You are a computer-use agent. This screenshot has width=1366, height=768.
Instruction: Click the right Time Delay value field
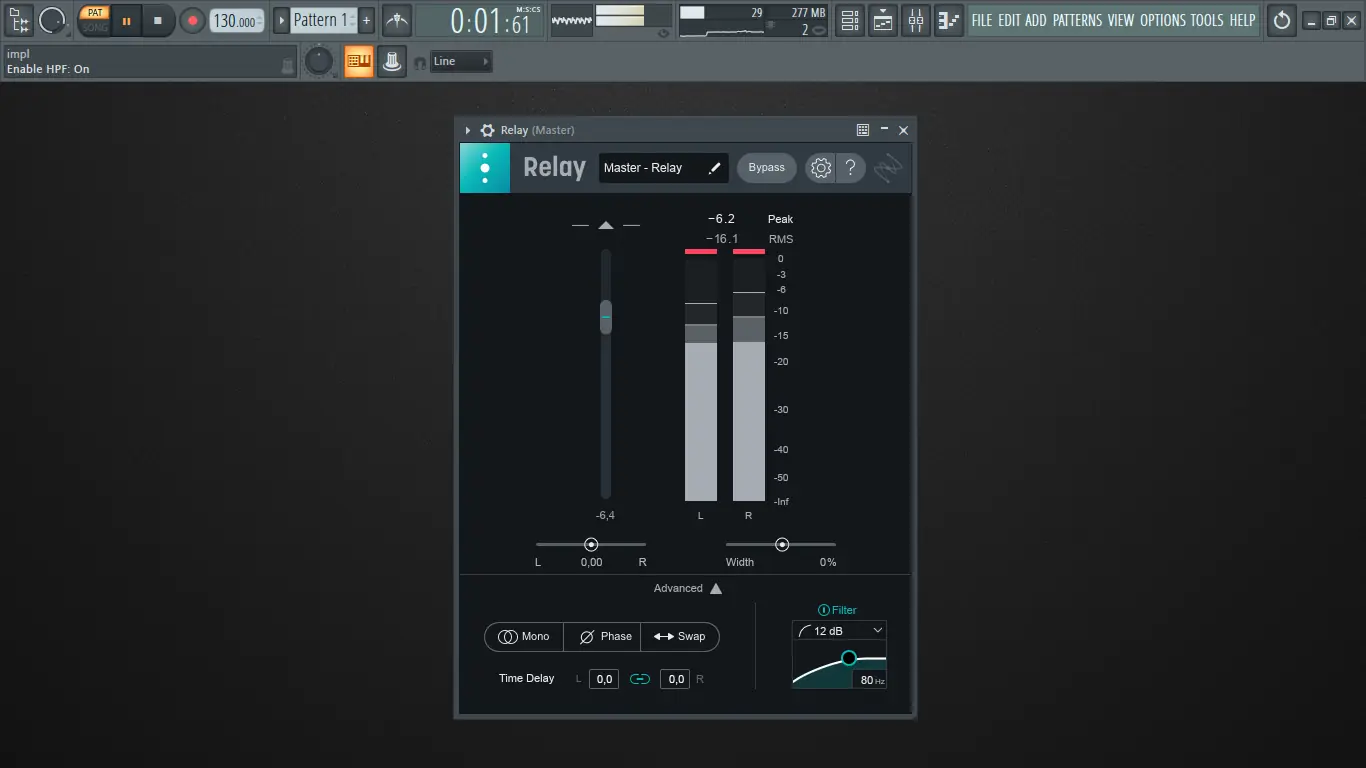[x=676, y=680]
